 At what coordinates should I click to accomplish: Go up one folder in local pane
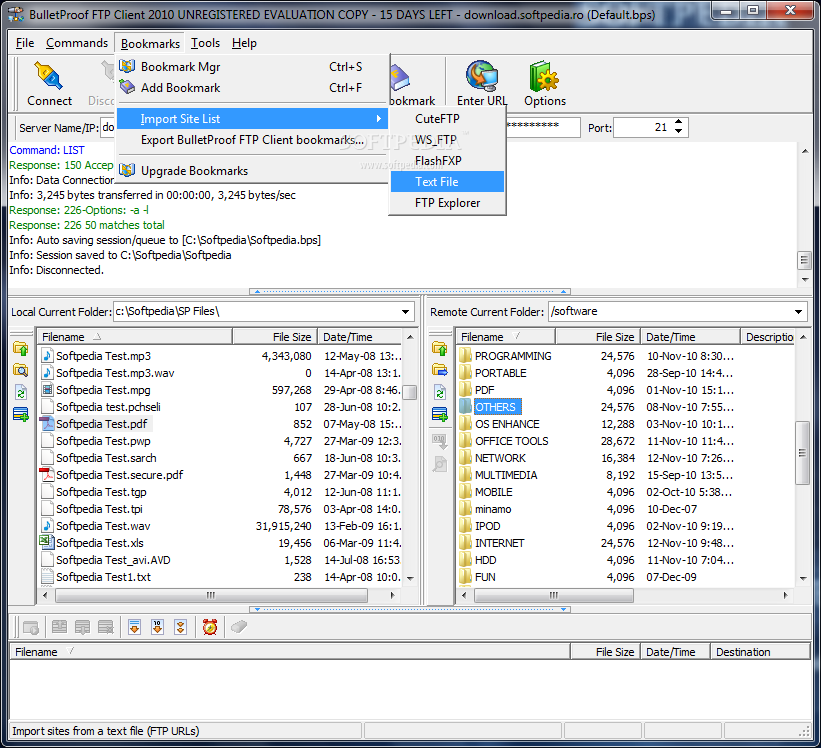(x=20, y=349)
